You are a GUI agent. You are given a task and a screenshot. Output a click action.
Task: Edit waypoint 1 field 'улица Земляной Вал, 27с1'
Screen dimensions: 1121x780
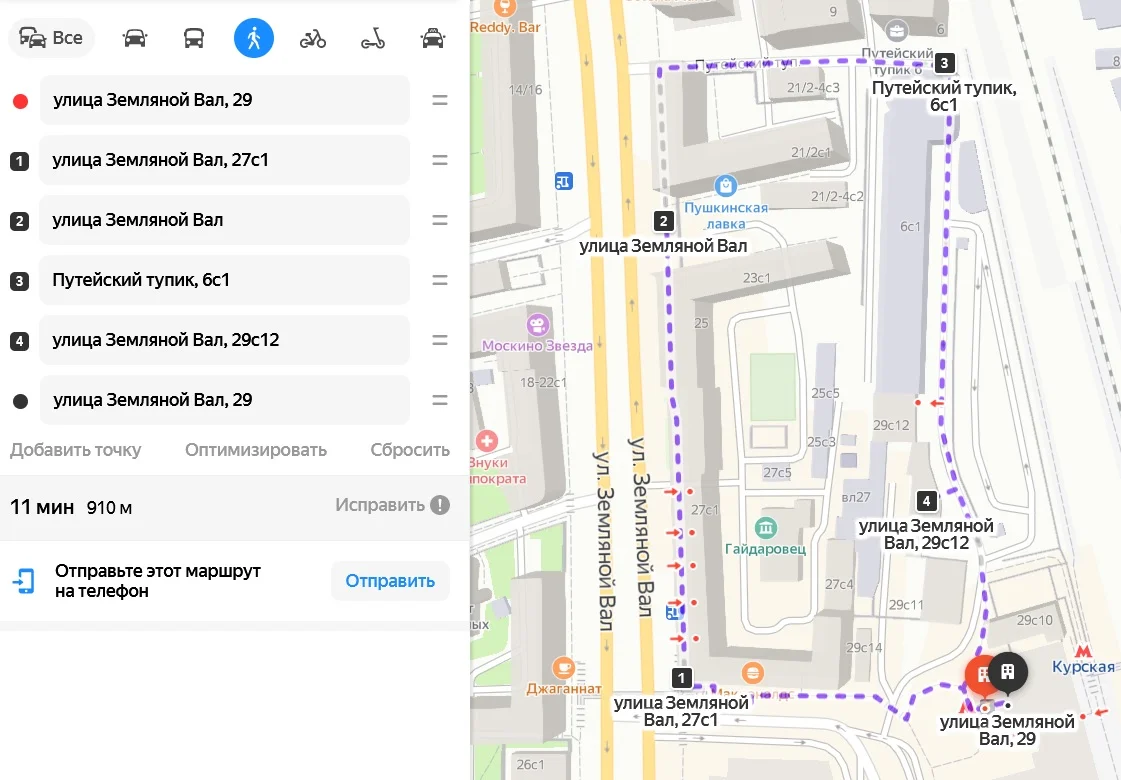click(224, 160)
